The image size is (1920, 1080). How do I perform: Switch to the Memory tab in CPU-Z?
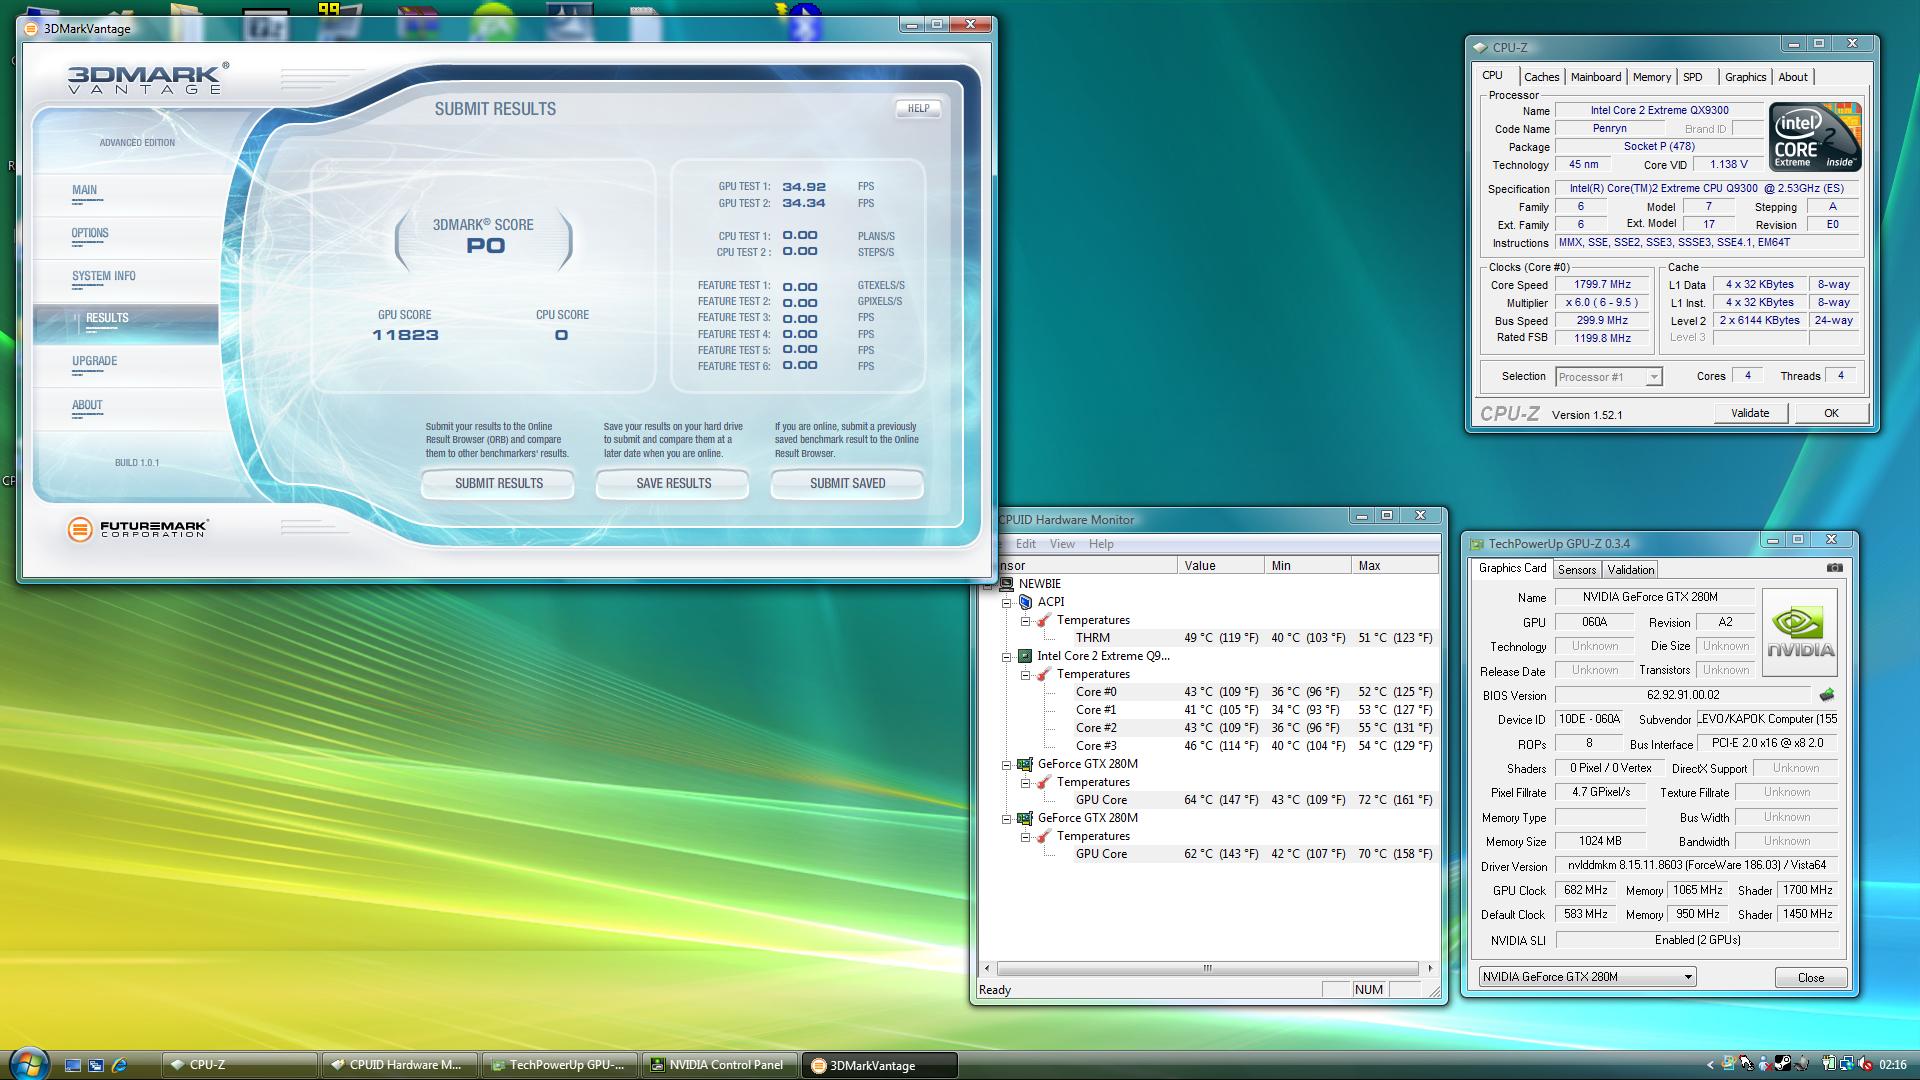pos(1651,77)
